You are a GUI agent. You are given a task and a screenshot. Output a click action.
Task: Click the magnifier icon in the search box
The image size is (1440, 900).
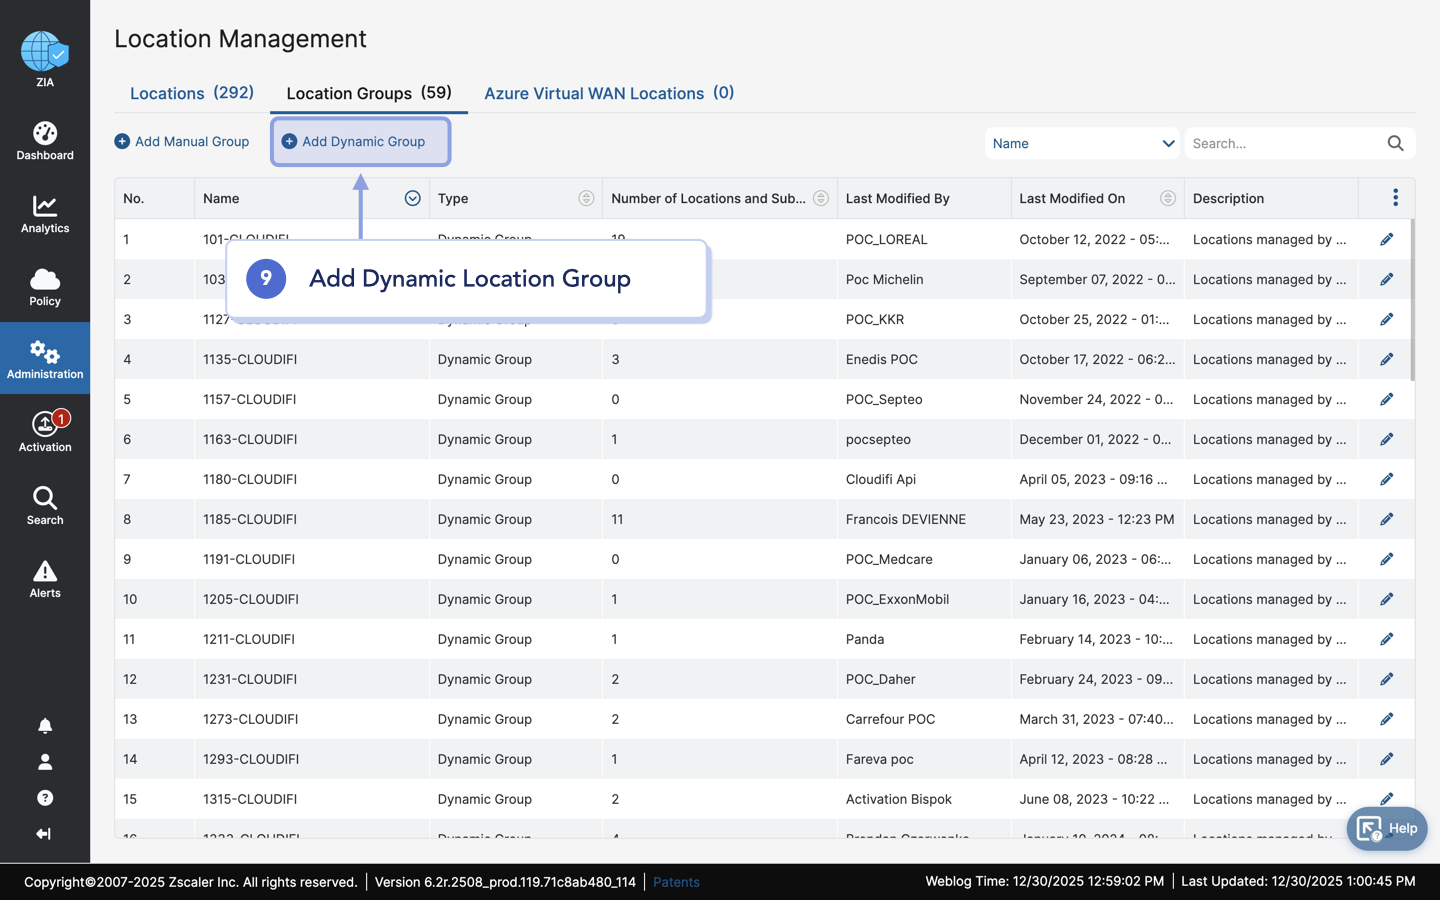click(1395, 143)
